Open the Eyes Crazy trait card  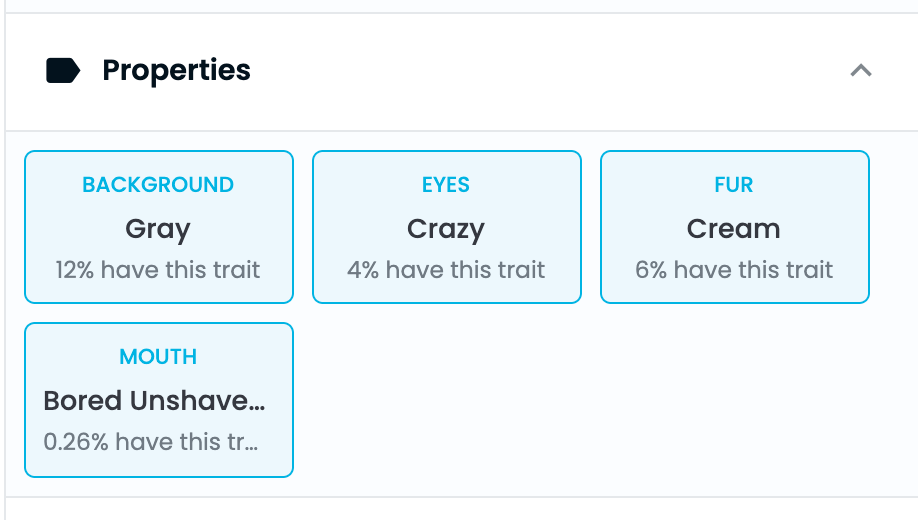pyautogui.click(x=447, y=227)
